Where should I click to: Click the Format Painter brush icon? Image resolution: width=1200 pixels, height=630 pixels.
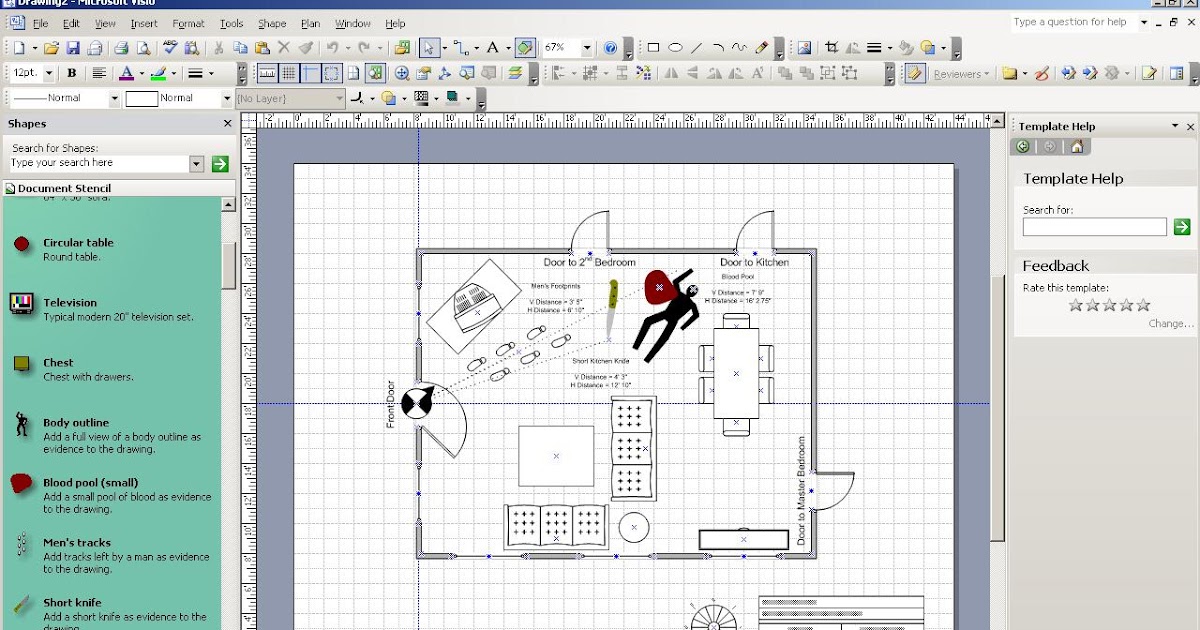306,47
